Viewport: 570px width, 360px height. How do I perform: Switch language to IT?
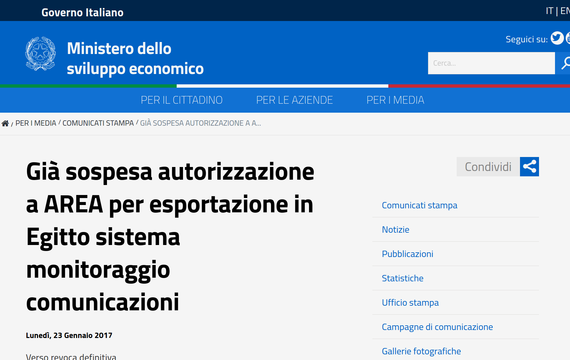pyautogui.click(x=549, y=11)
